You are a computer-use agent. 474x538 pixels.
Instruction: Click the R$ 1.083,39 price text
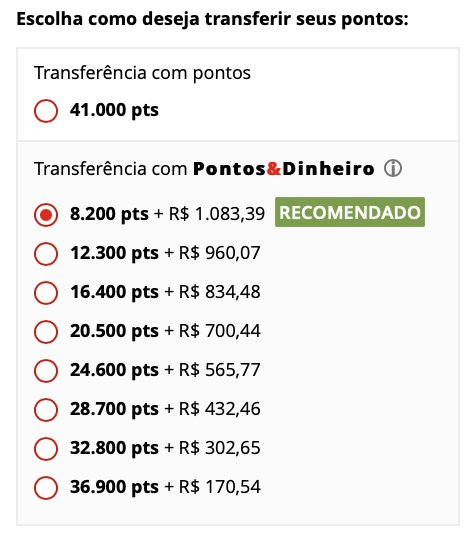[217, 214]
